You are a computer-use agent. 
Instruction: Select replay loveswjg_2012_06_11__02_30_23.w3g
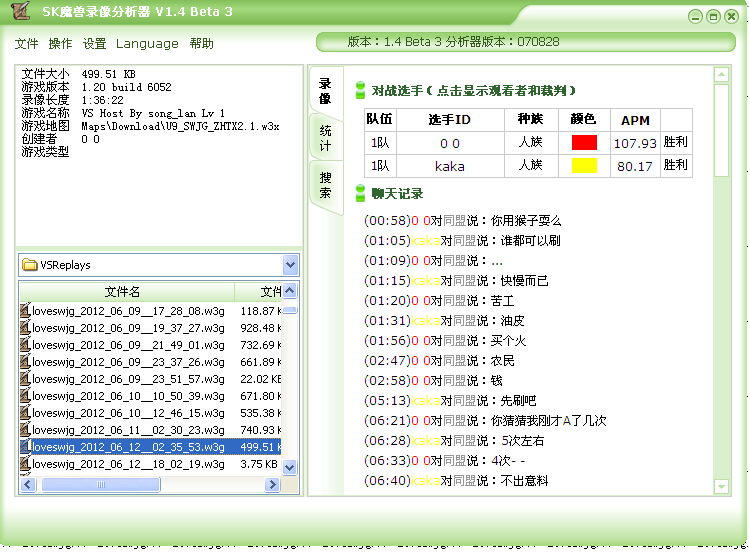128,430
